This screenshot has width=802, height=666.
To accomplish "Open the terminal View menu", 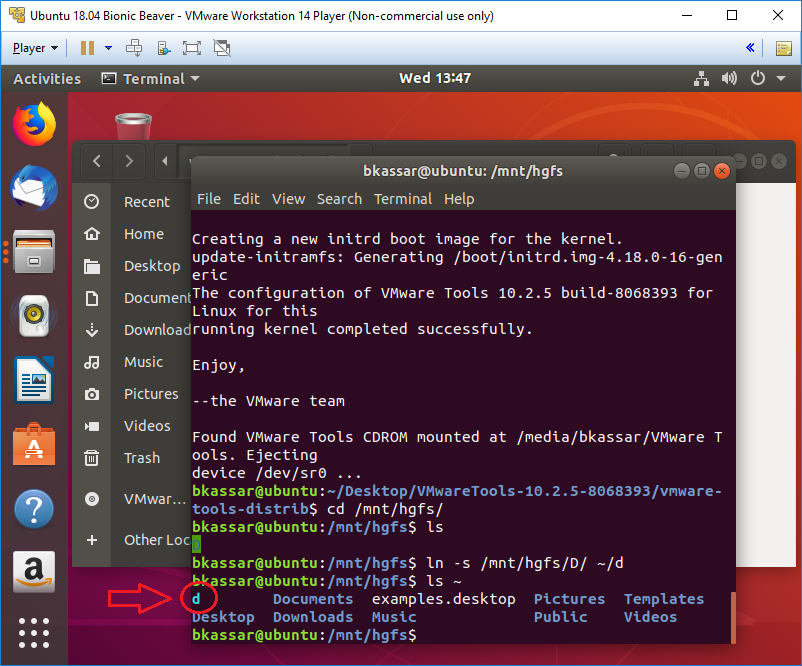I will [288, 199].
